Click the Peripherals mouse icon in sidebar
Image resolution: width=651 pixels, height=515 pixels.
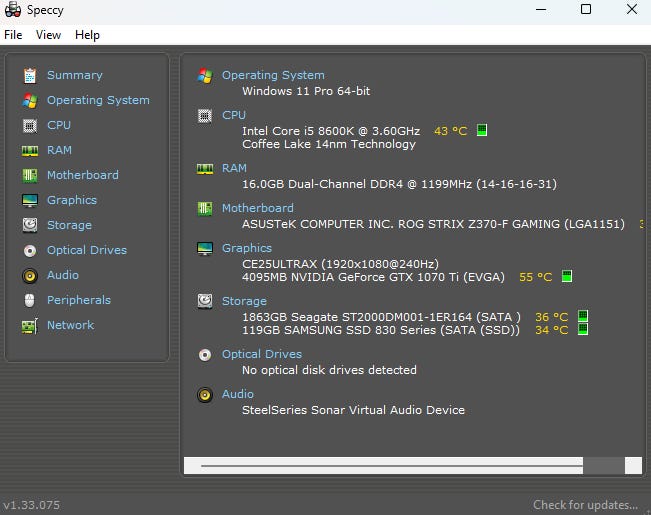tap(29, 300)
